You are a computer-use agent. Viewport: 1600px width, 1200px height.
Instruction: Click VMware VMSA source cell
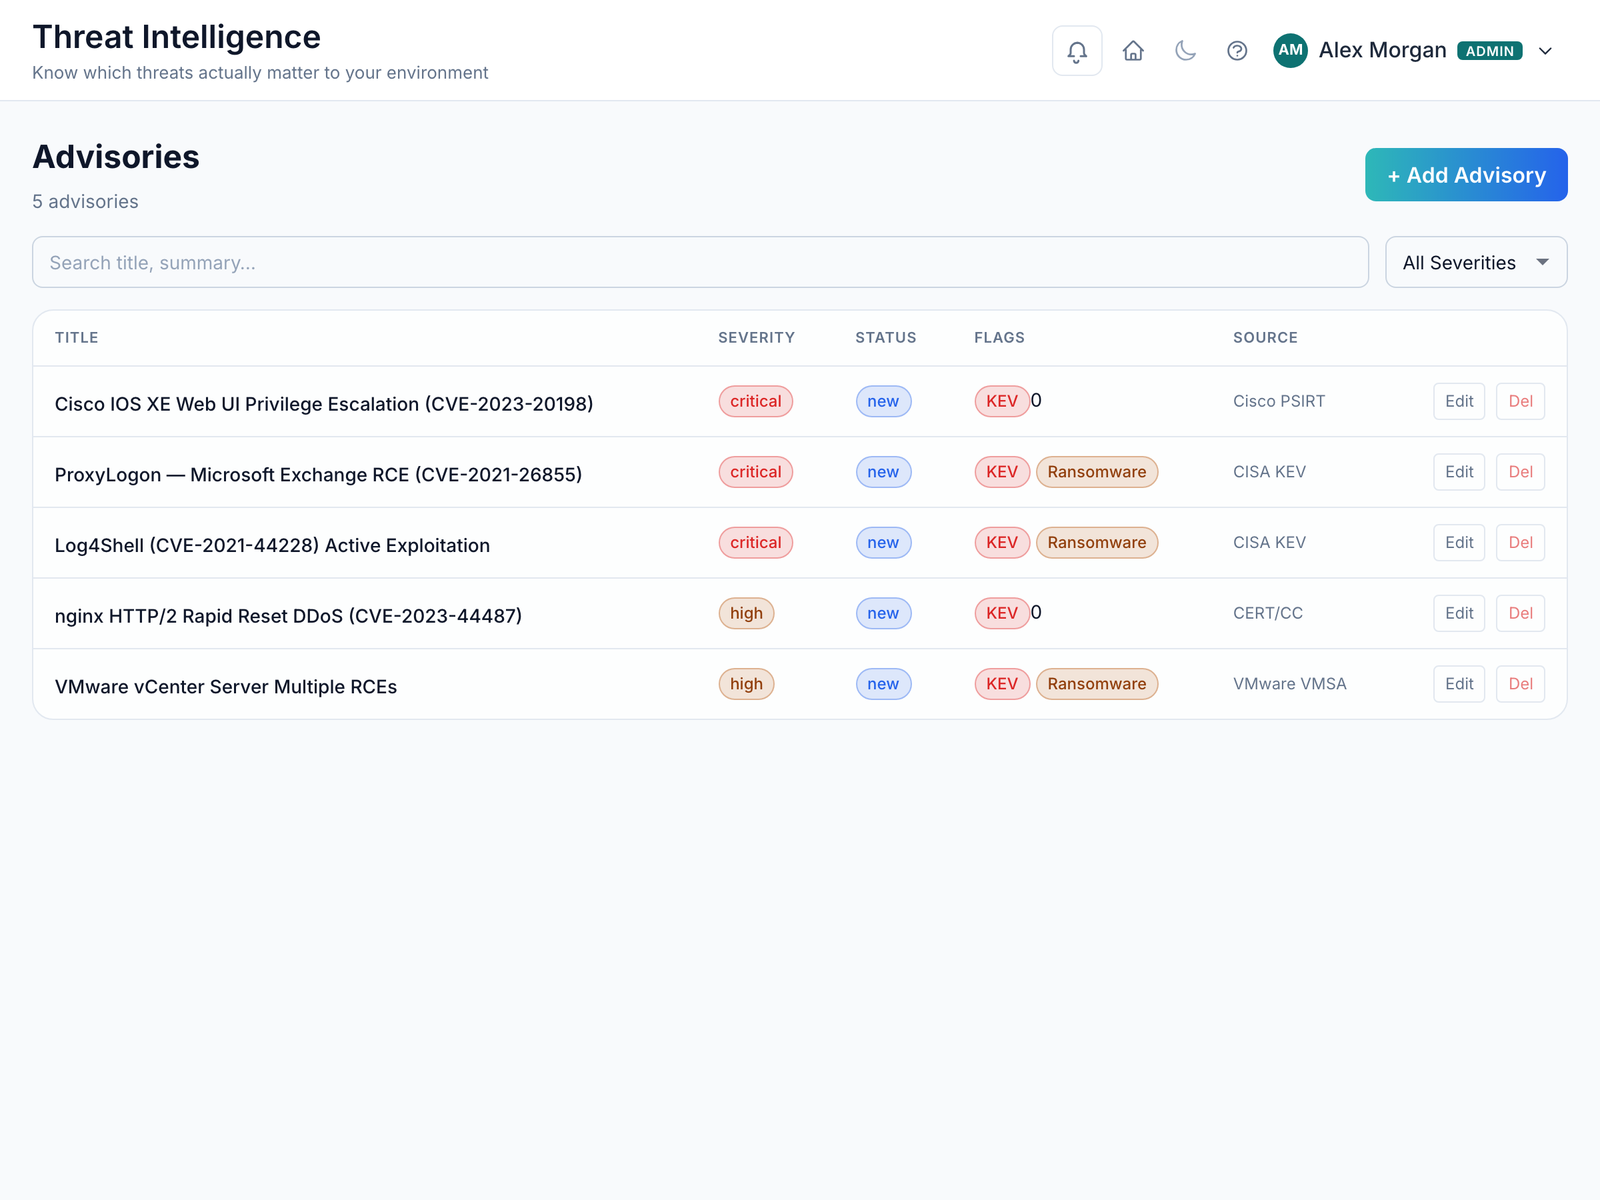(1290, 684)
